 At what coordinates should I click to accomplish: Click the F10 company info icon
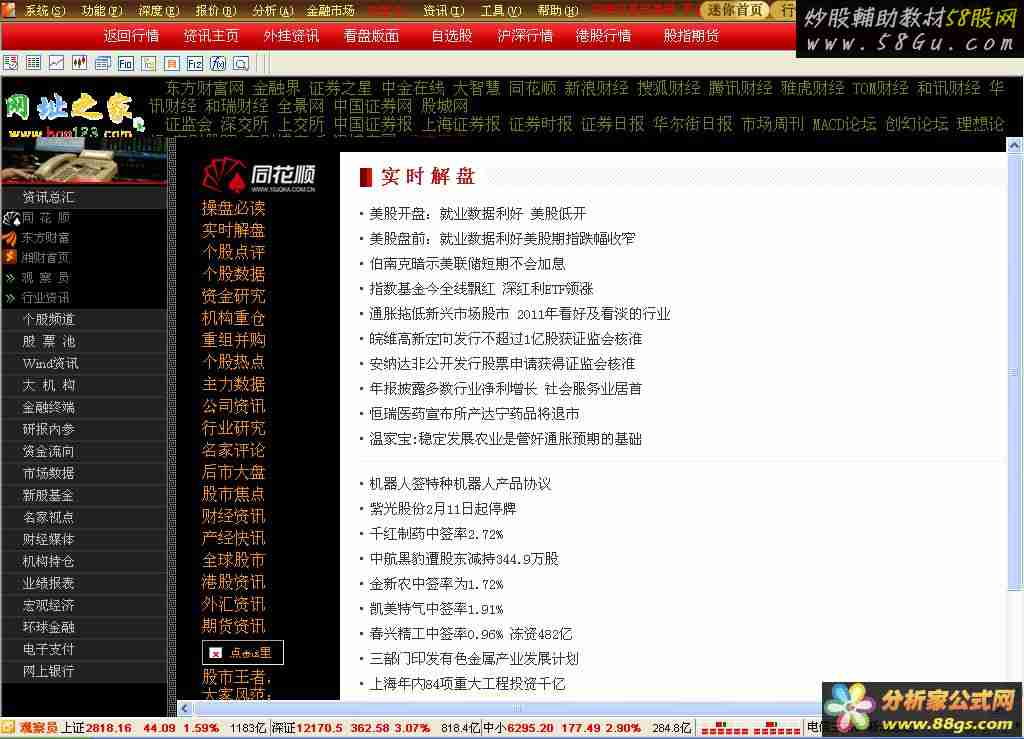click(x=125, y=63)
